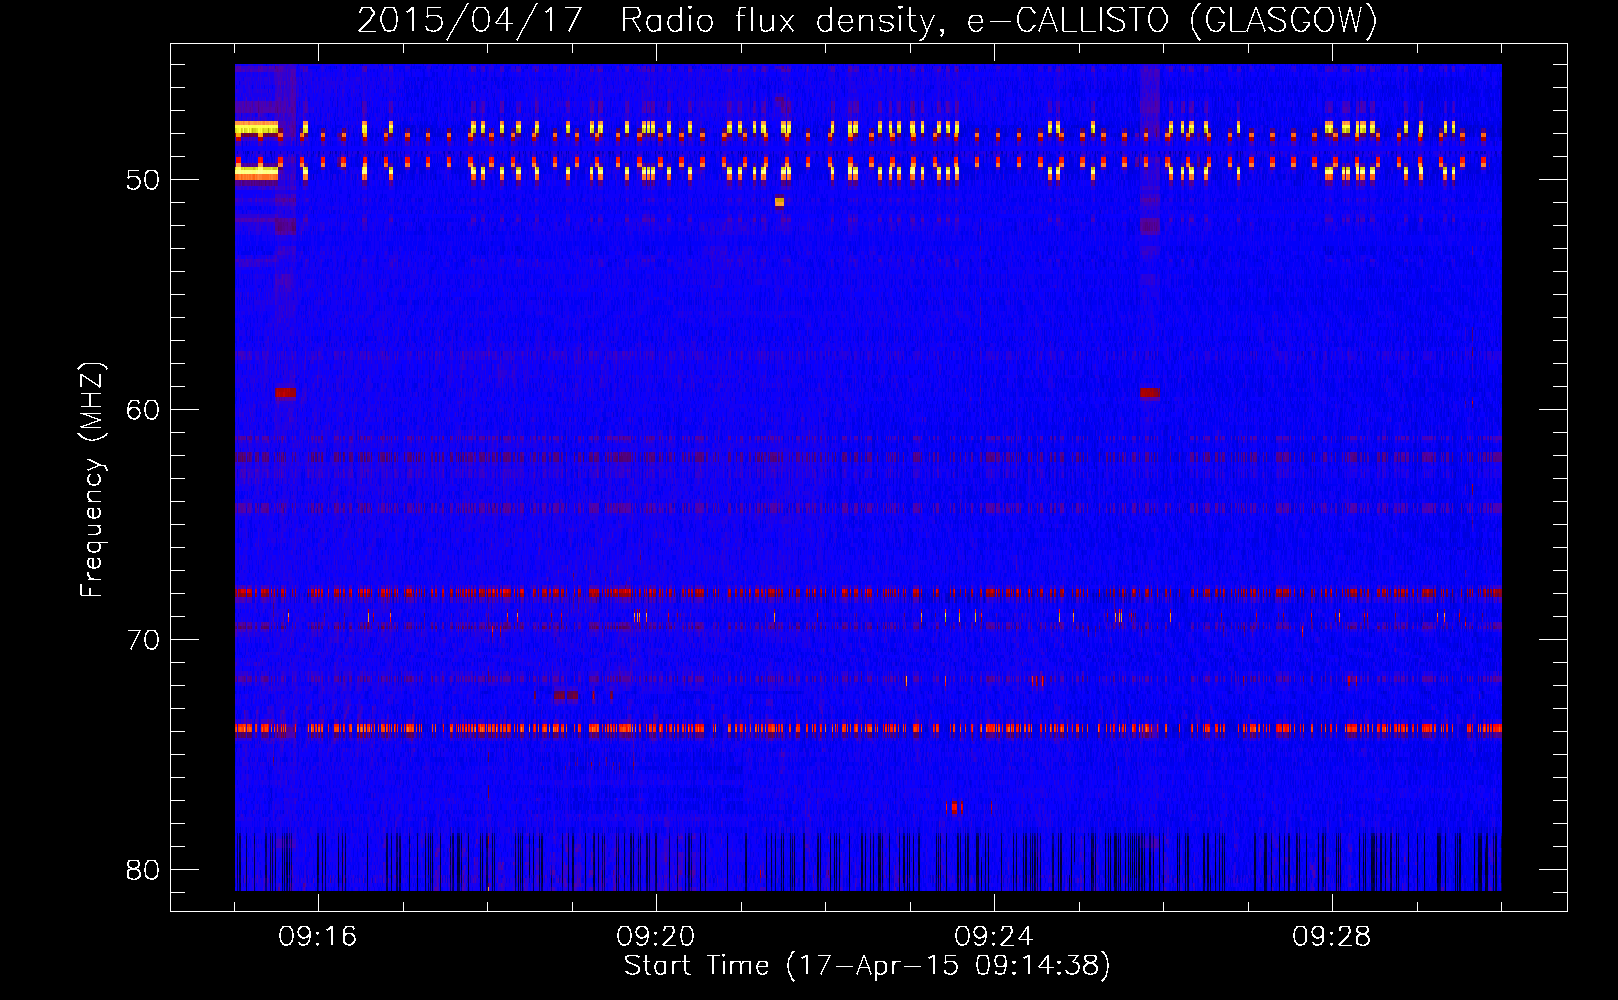The height and width of the screenshot is (1000, 1618).
Task: Select the 09:16 time tick label
Action: (x=318, y=936)
